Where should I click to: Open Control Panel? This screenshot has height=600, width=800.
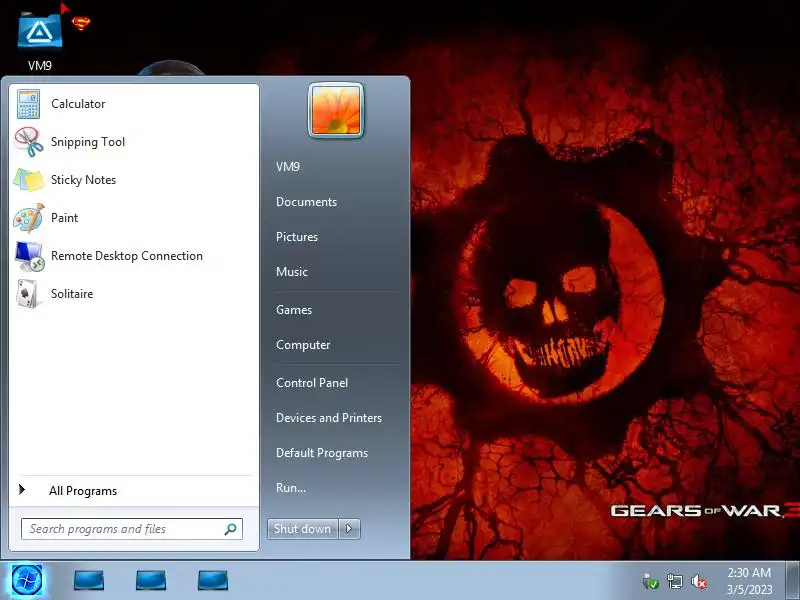(x=312, y=383)
